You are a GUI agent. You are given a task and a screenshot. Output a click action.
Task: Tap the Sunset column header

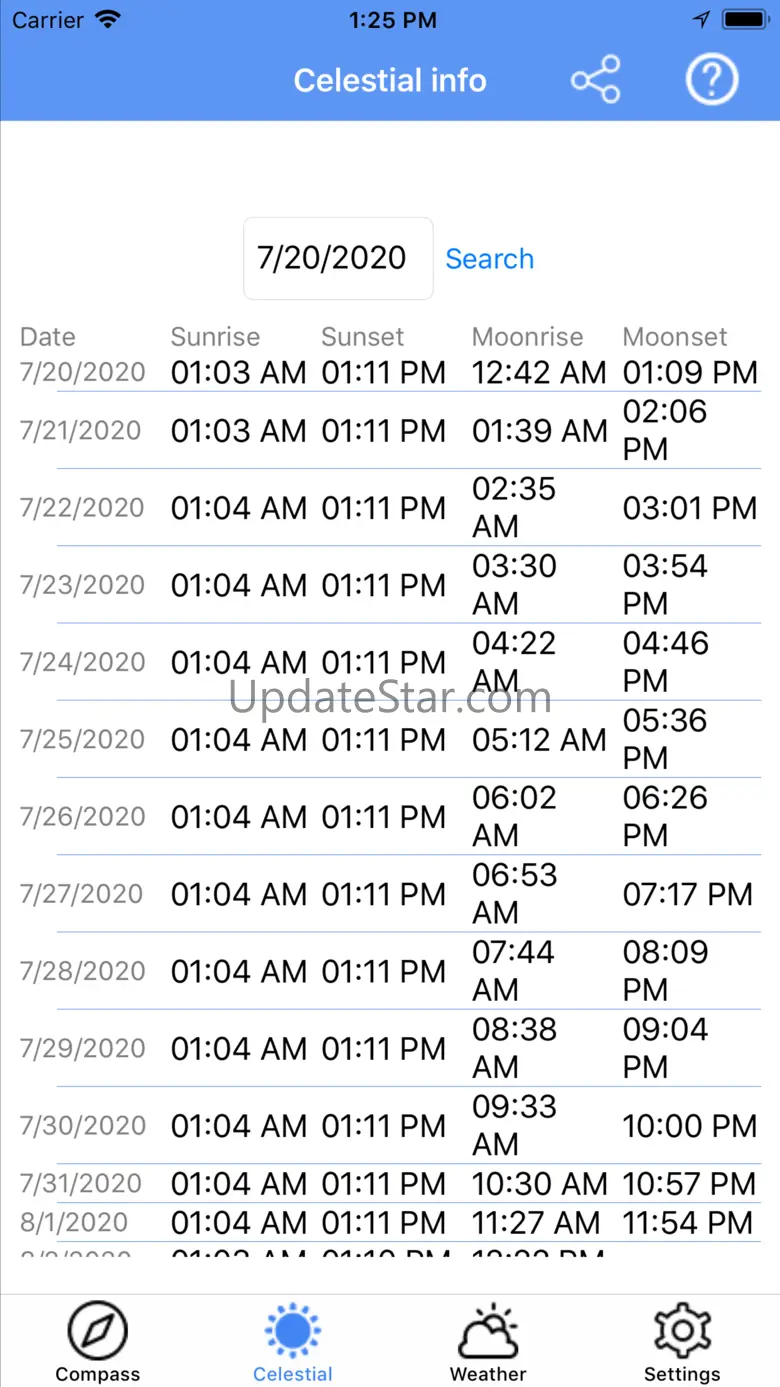(363, 337)
